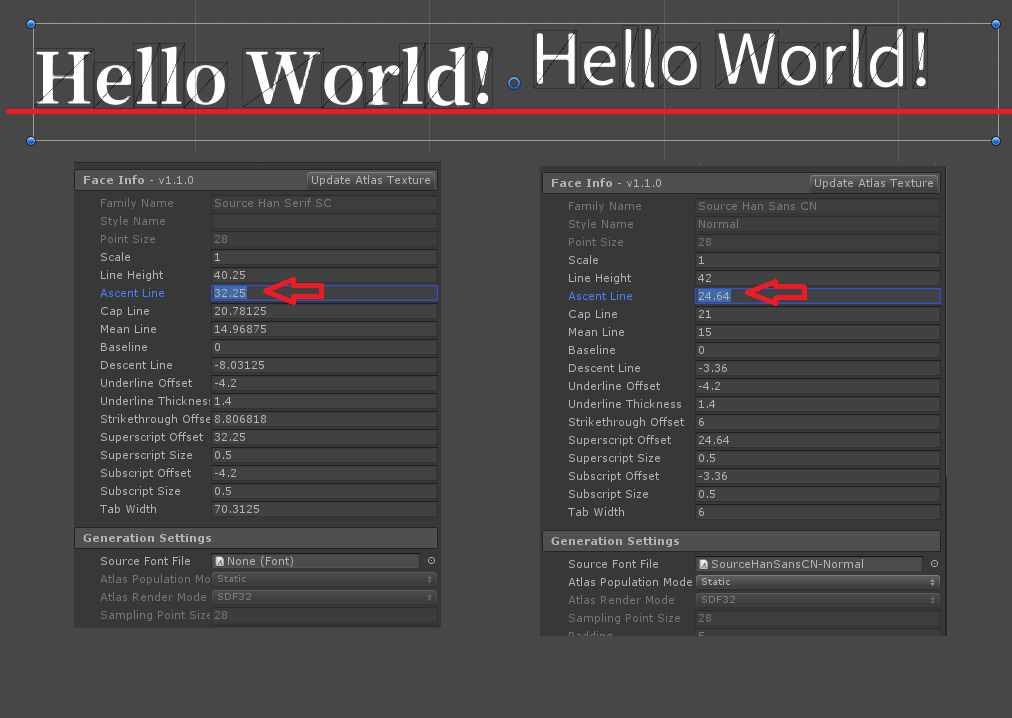Click the blue Ascent Line label in left panel
Screen dimensions: 1012x718
tap(132, 293)
